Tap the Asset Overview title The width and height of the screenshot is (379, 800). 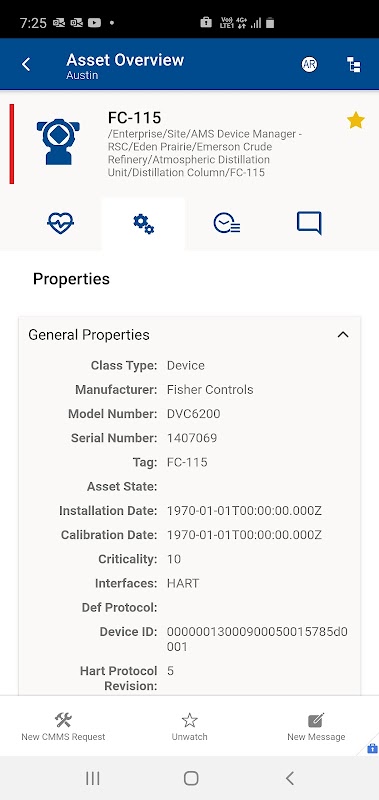point(125,60)
